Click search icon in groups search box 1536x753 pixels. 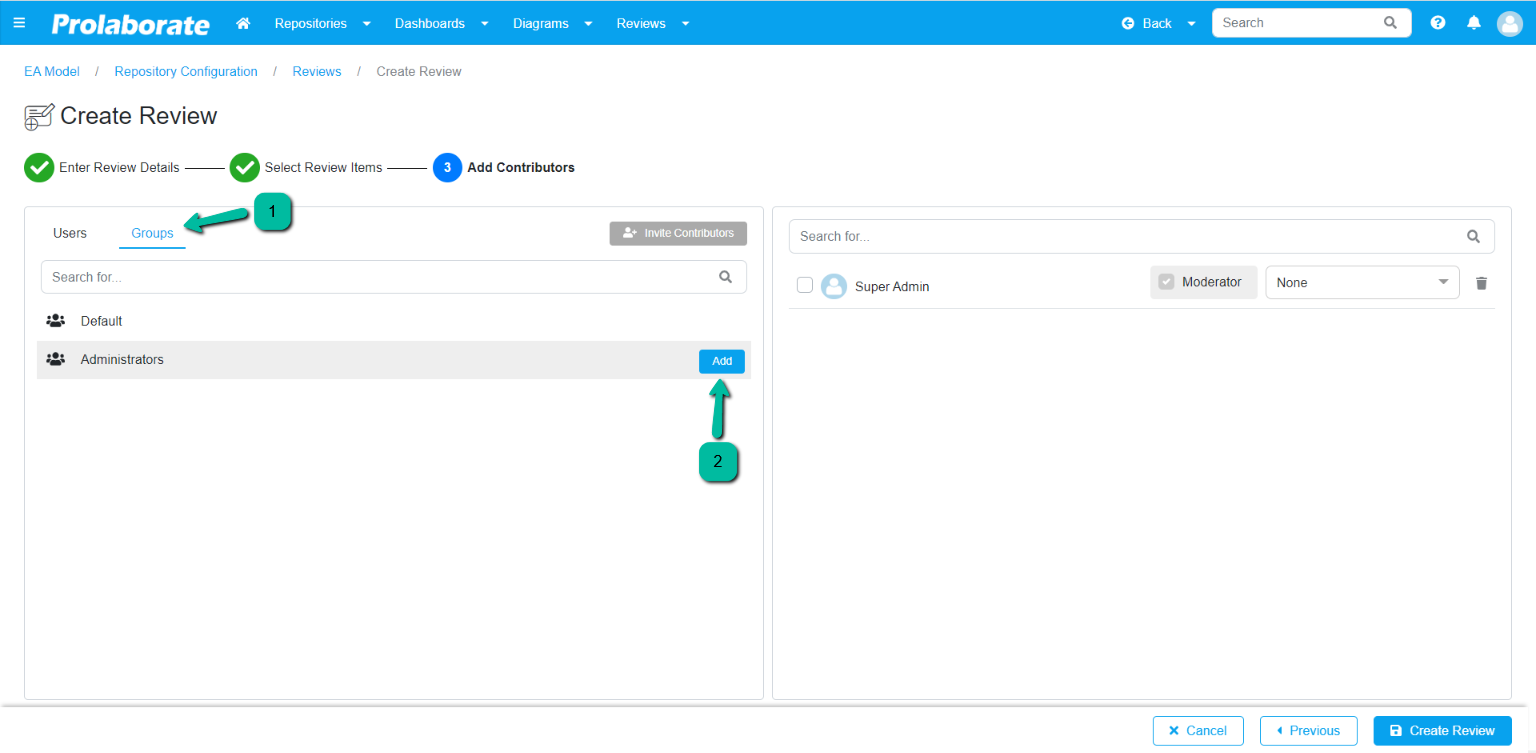point(726,277)
